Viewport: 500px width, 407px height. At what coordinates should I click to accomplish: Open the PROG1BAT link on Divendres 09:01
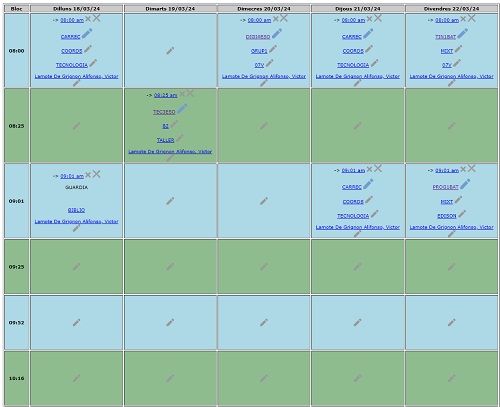click(446, 187)
